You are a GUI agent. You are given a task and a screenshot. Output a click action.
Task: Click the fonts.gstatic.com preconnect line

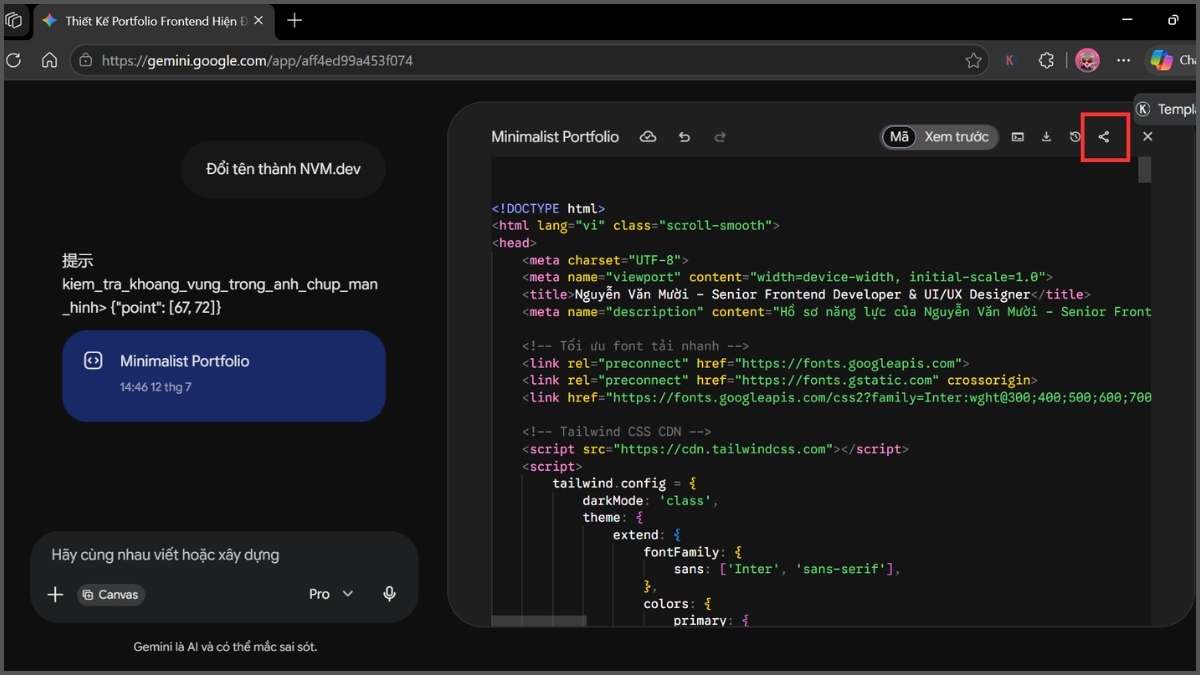[779, 380]
